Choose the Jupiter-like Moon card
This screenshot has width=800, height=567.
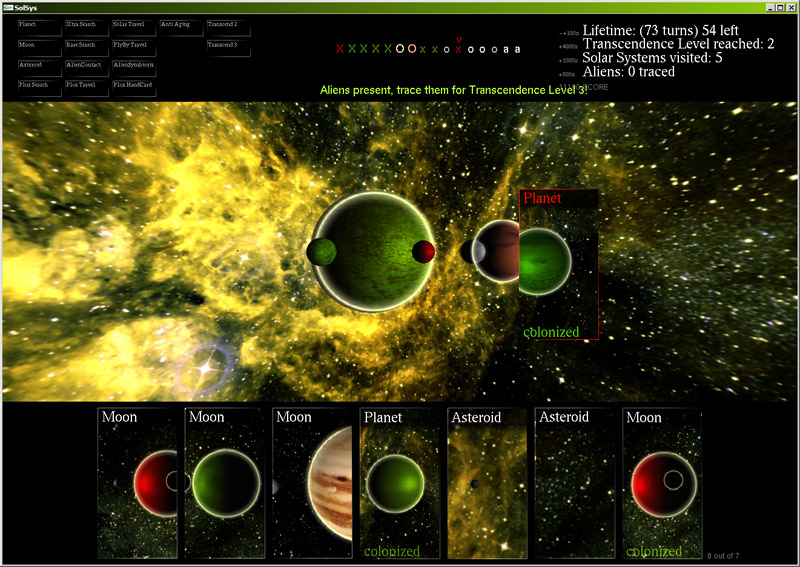click(312, 482)
